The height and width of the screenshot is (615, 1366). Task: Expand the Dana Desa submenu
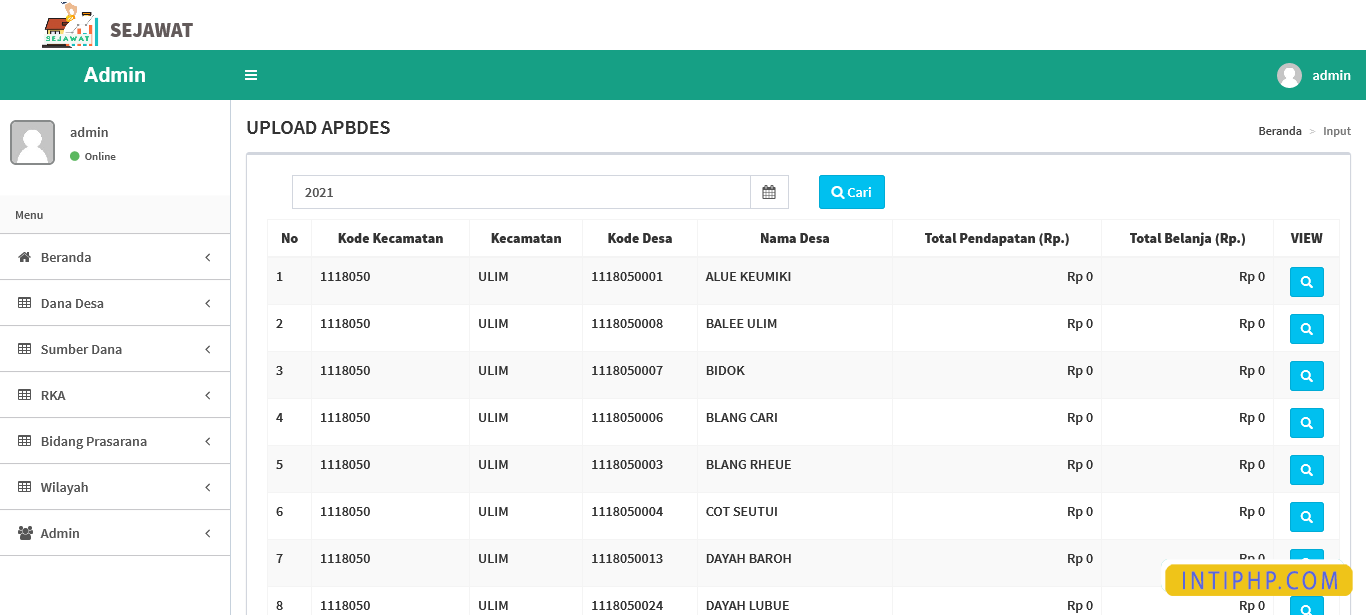click(115, 303)
